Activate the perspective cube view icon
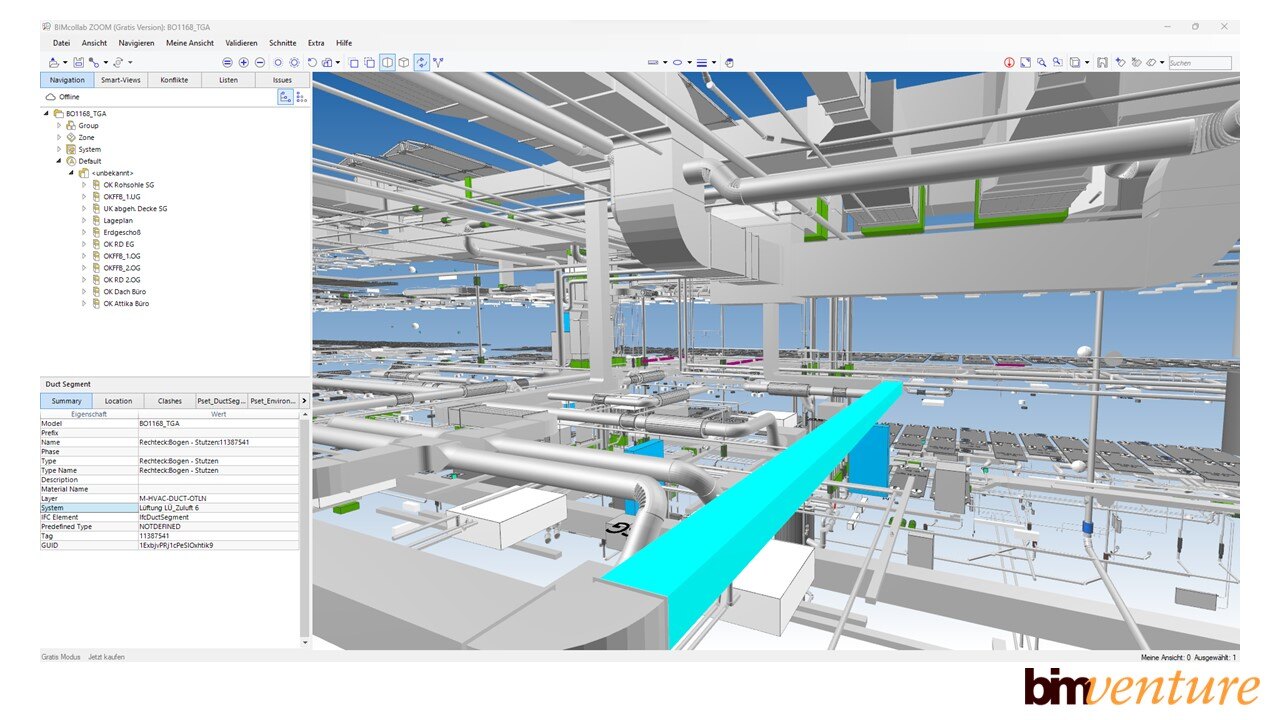 [405, 62]
